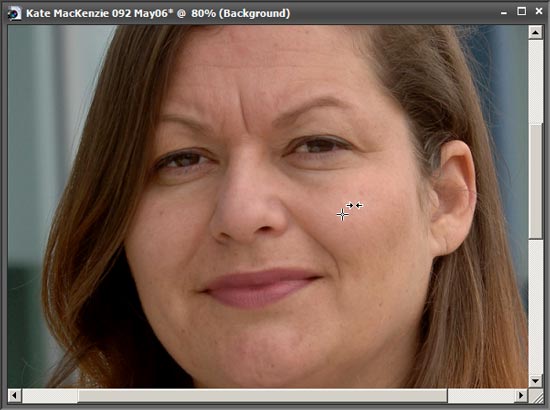Click the vertical scroll track above the thumb
This screenshot has height=410, width=550.
coord(535,81)
